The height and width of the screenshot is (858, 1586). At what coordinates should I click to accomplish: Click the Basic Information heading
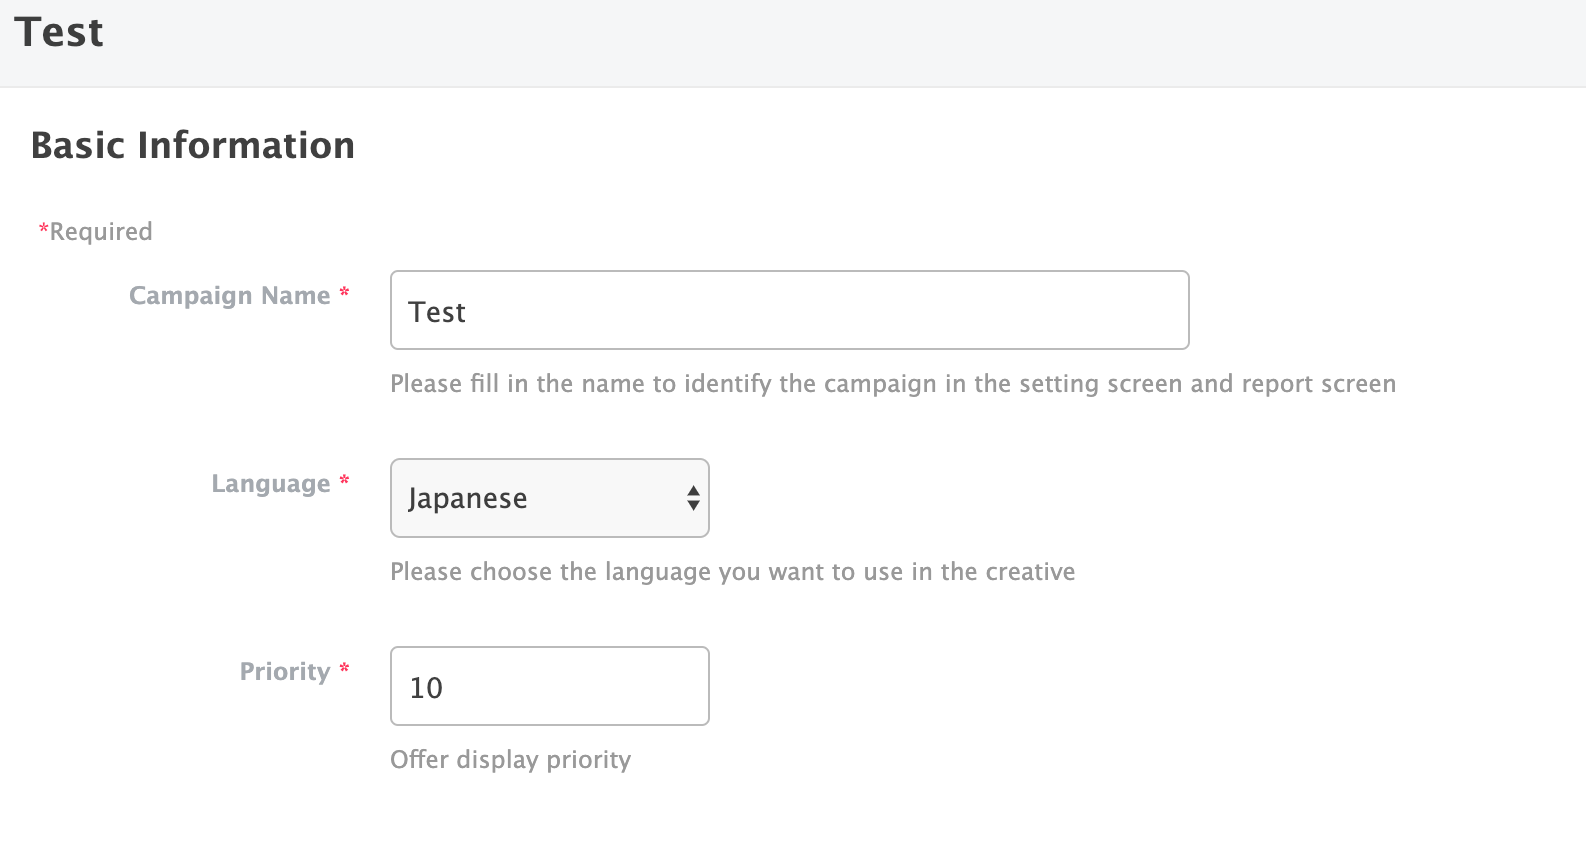[193, 146]
